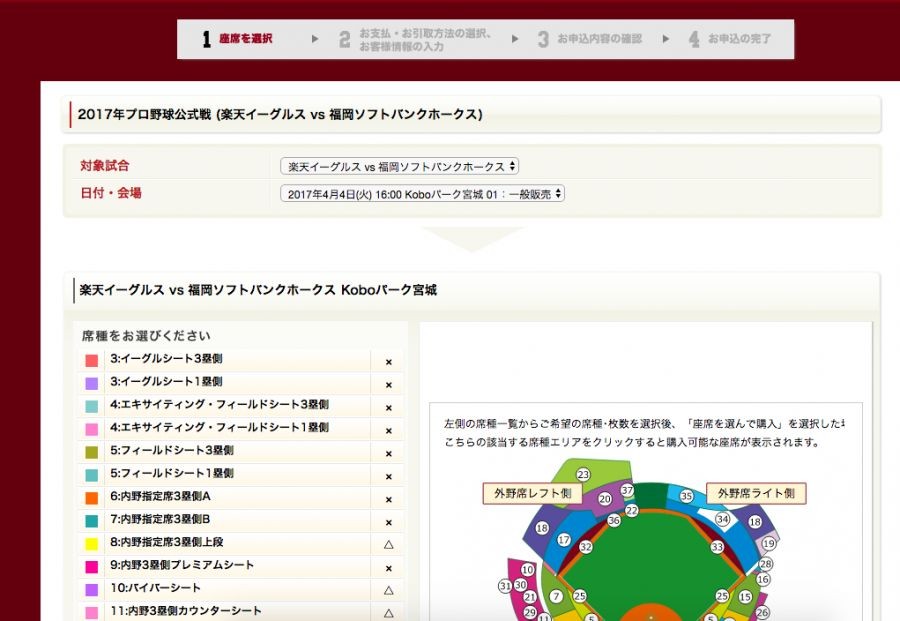
Task: Select seating area 33 on stadium map
Action: point(717,547)
